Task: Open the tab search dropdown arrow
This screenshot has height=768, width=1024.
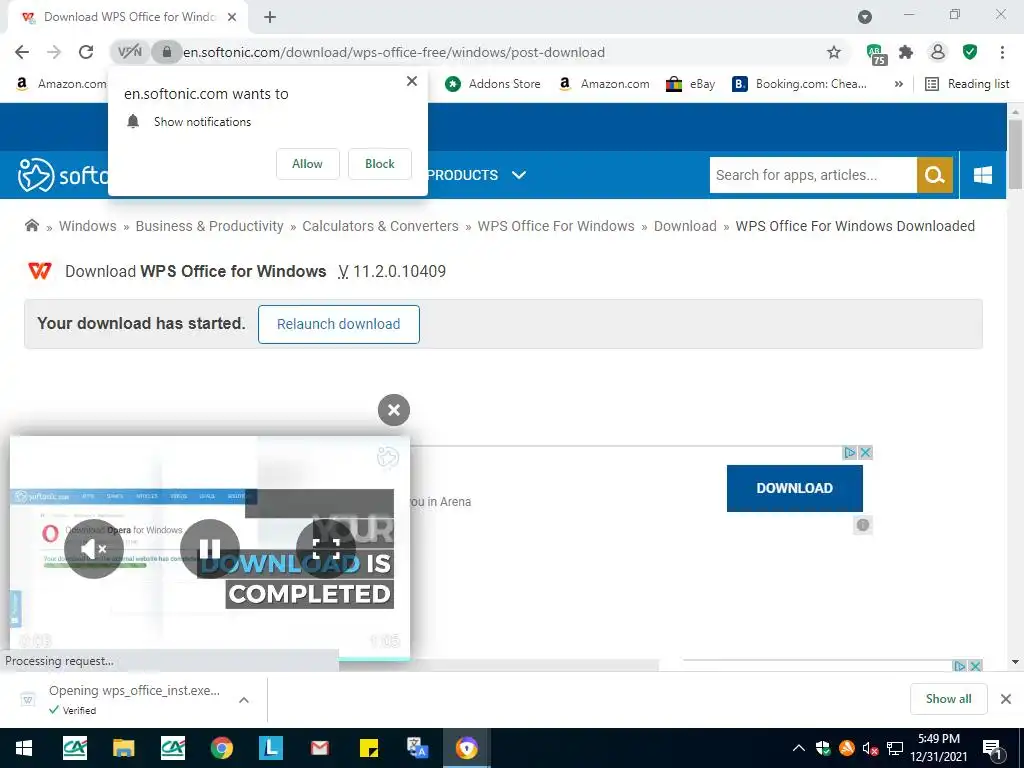Action: coord(865,17)
